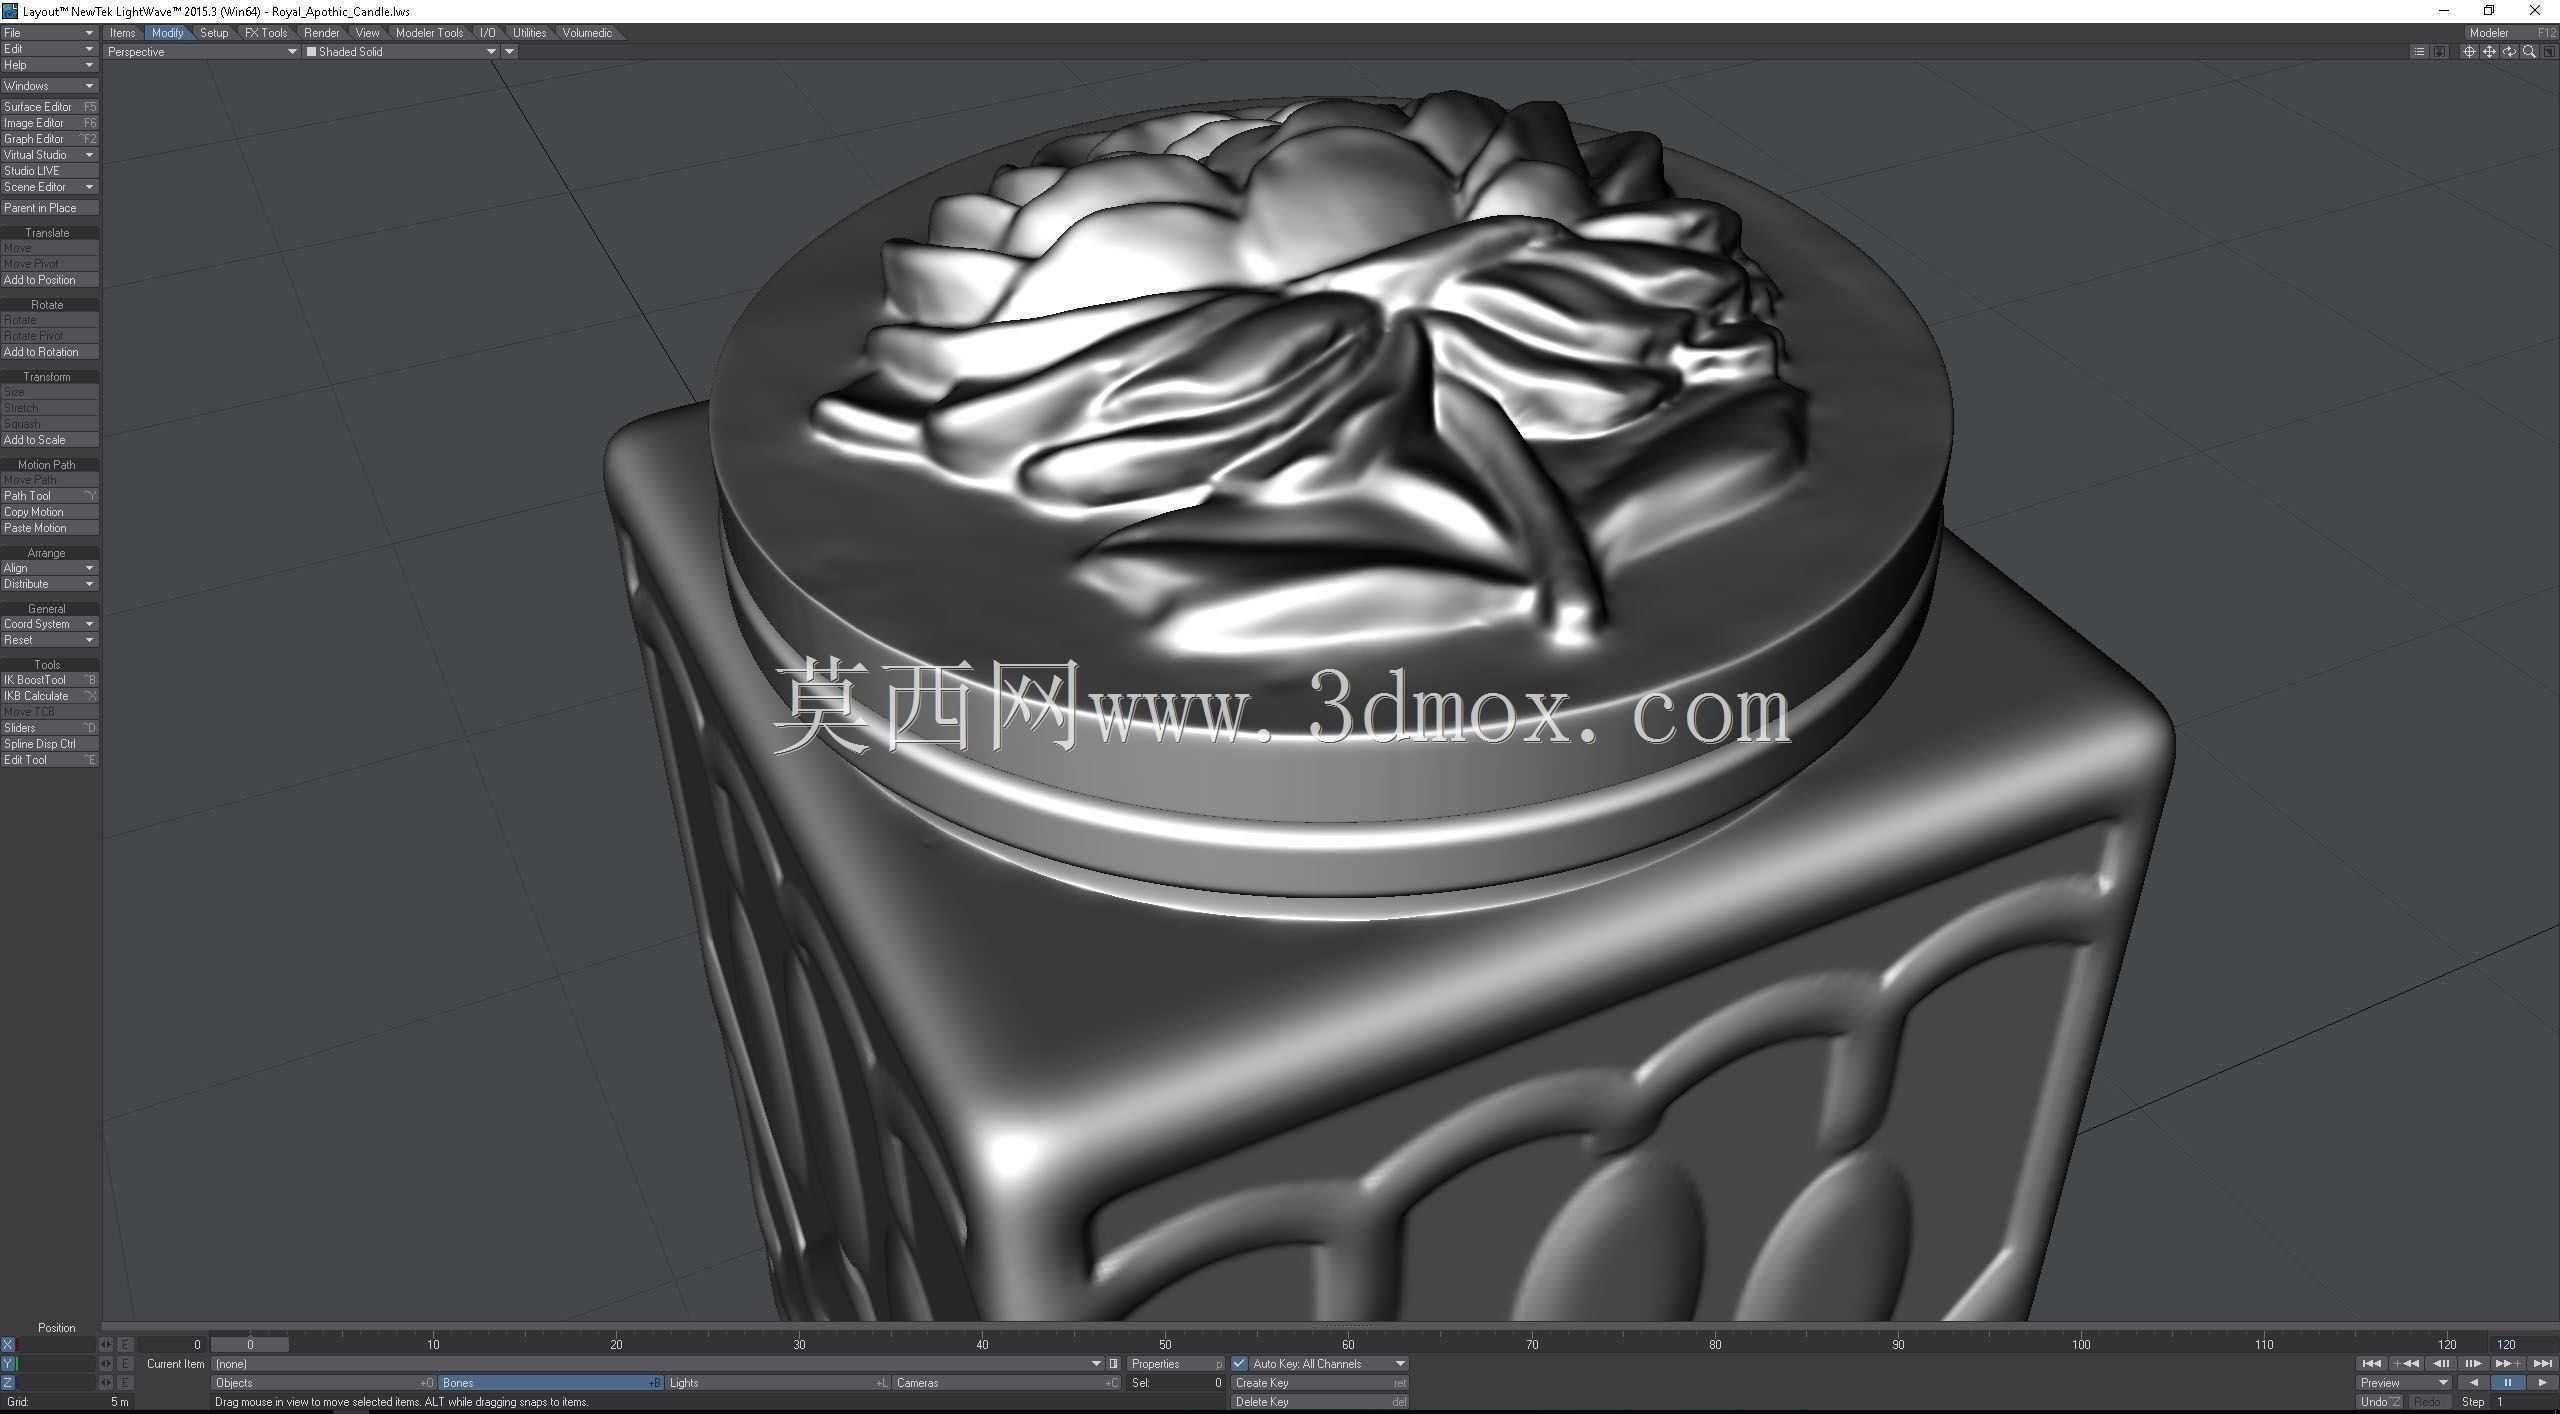Open the Coord System dropdown

click(49, 624)
